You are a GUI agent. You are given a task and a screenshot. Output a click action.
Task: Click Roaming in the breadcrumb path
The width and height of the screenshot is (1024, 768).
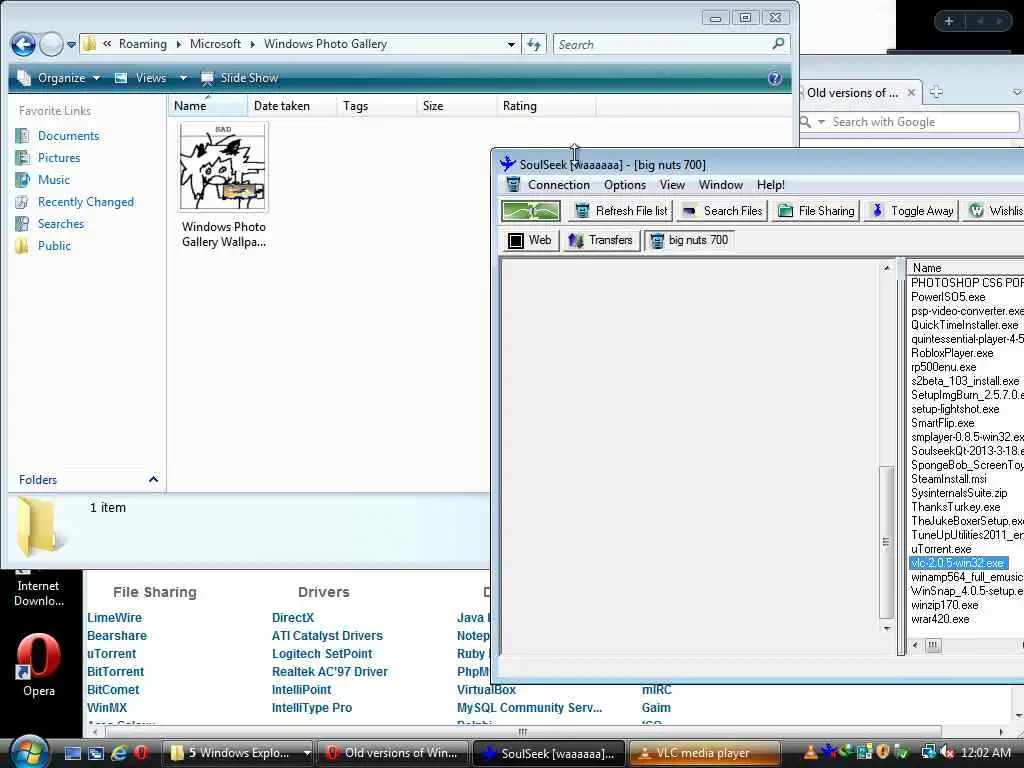[142, 44]
